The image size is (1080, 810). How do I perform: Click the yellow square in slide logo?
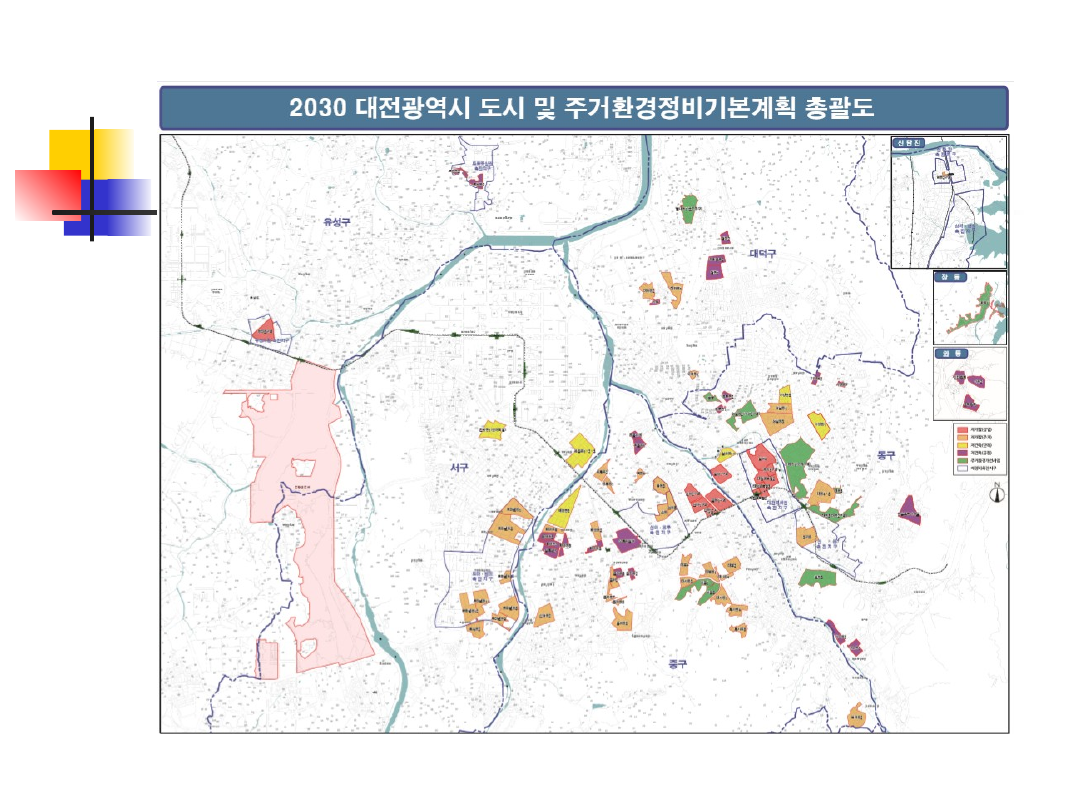92,148
